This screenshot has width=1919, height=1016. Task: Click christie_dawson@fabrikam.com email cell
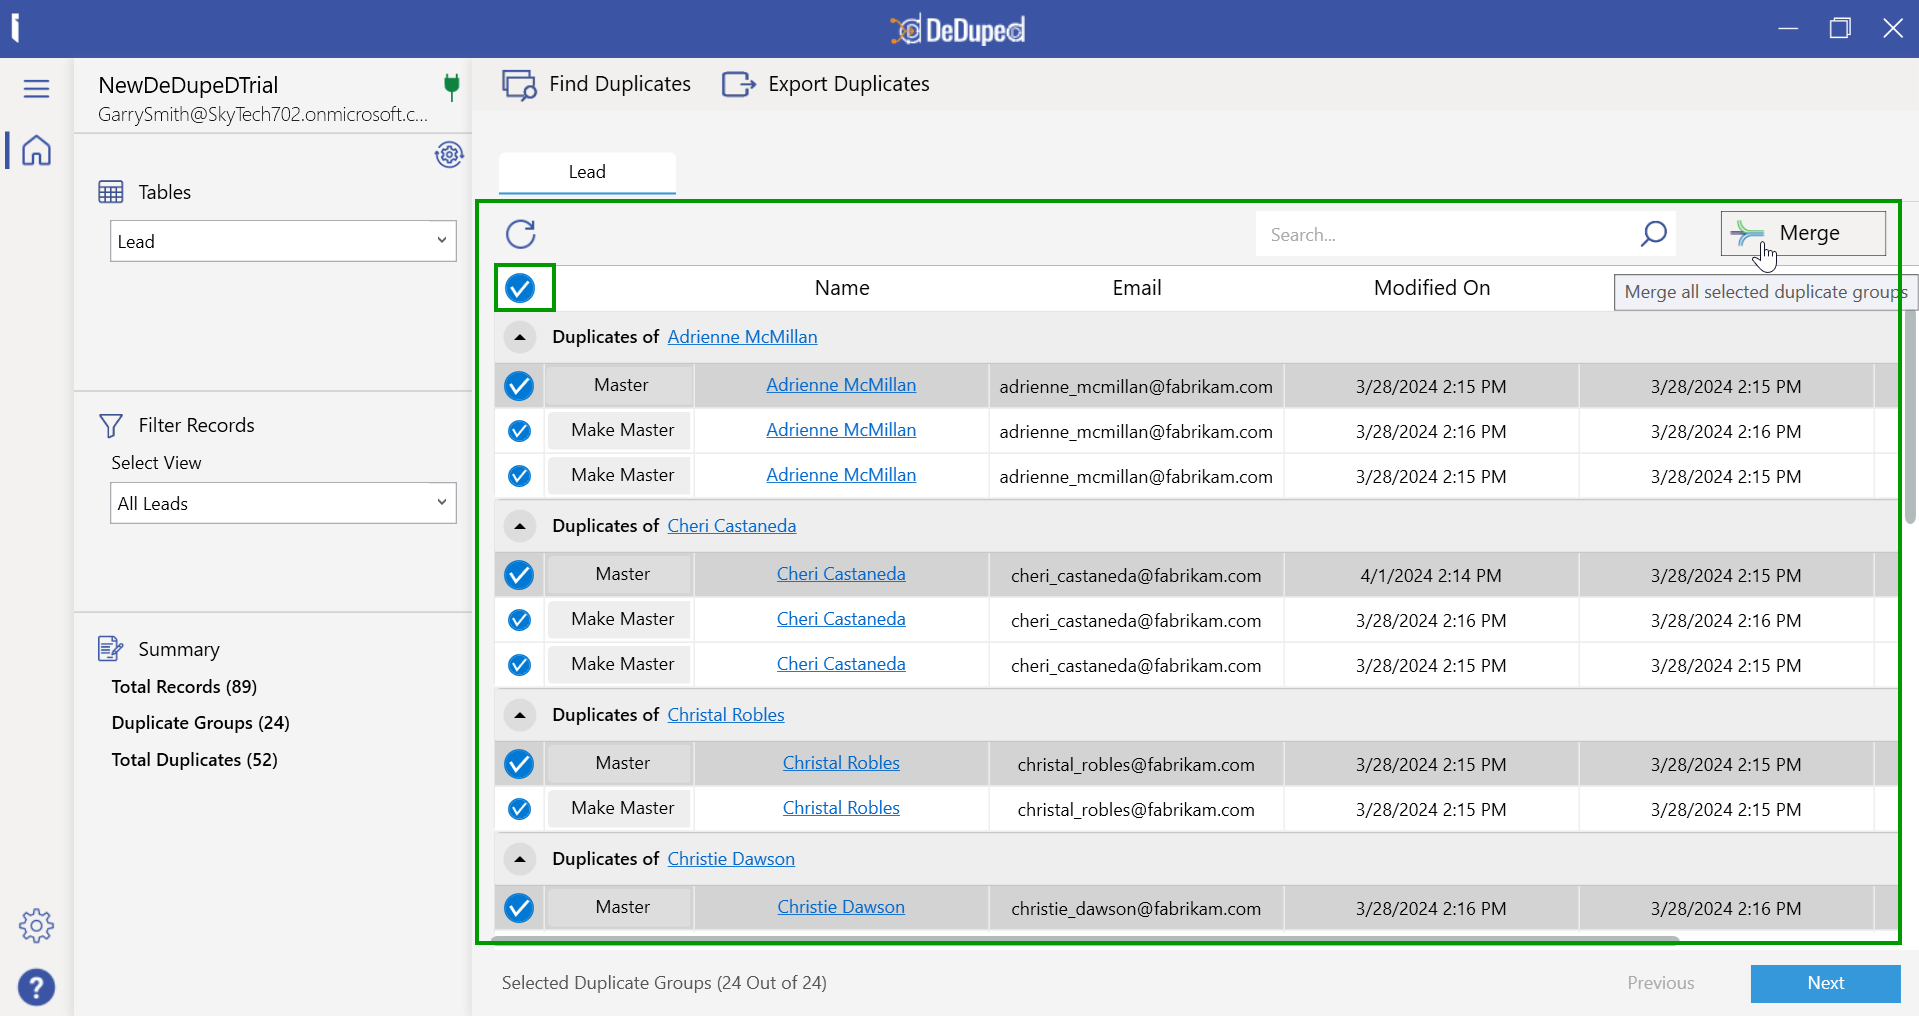pyautogui.click(x=1136, y=909)
